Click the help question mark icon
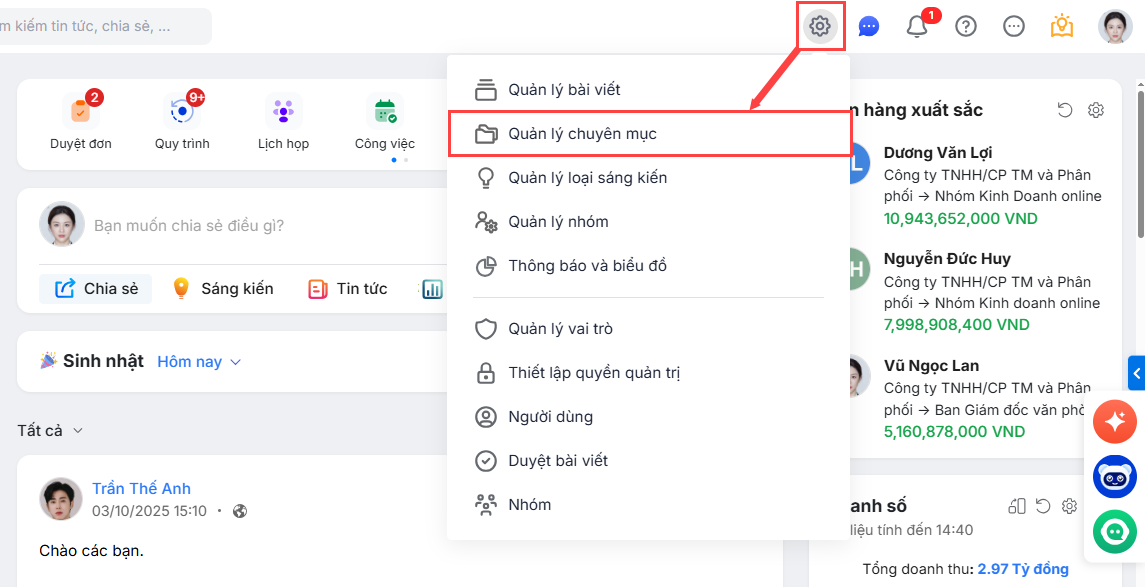Screen dimensions: 1145x587 coord(966,27)
